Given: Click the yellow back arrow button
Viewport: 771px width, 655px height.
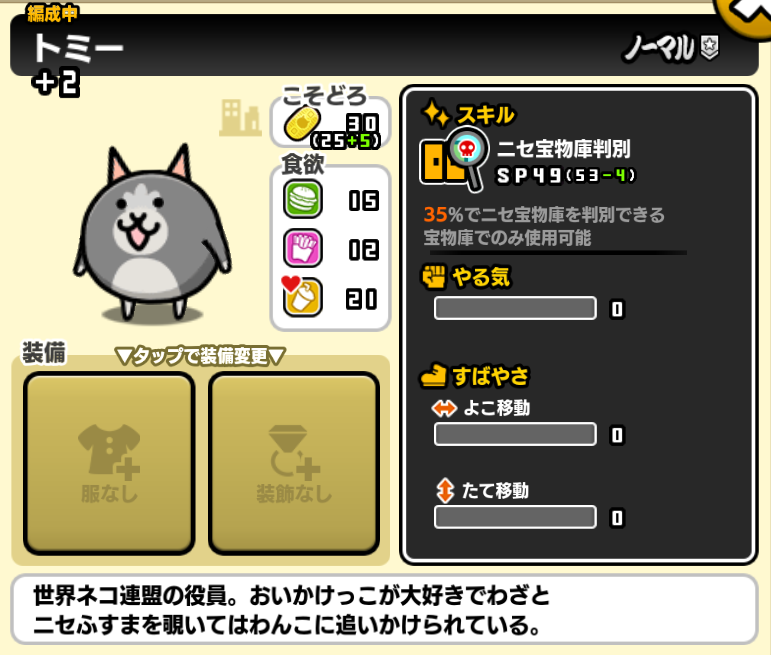Looking at the screenshot, I should pos(744,15).
